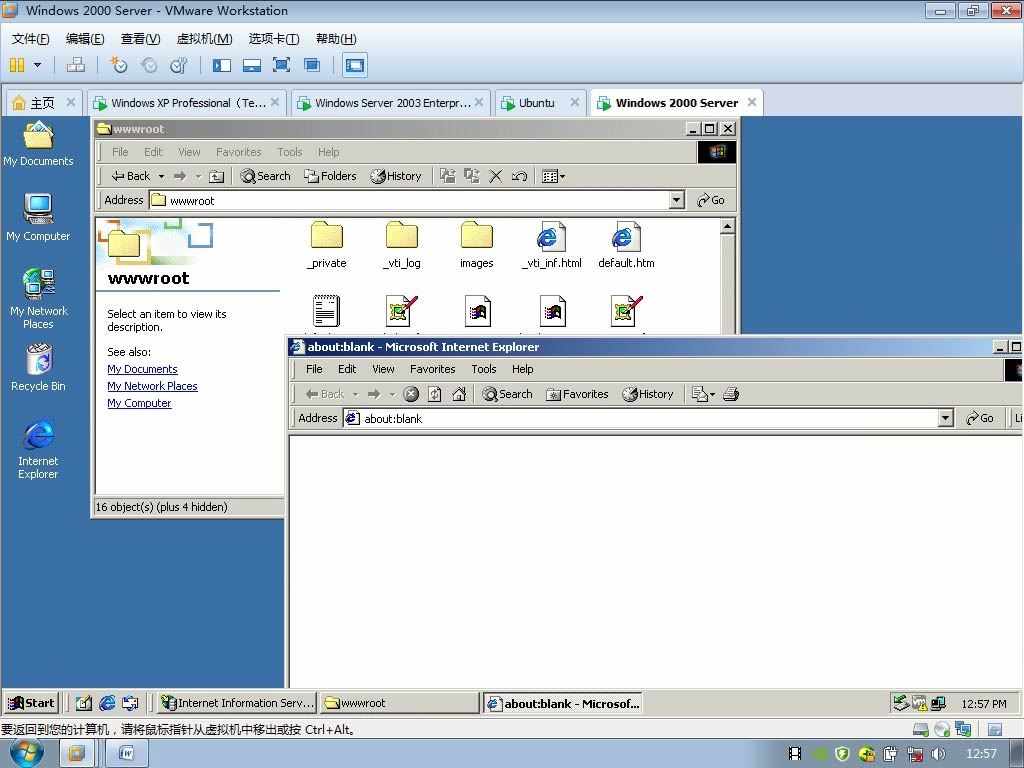Screen dimensions: 1024x768
Task: Open the Mail dropdown in Internet Explorer toolbar
Action: tap(703, 394)
